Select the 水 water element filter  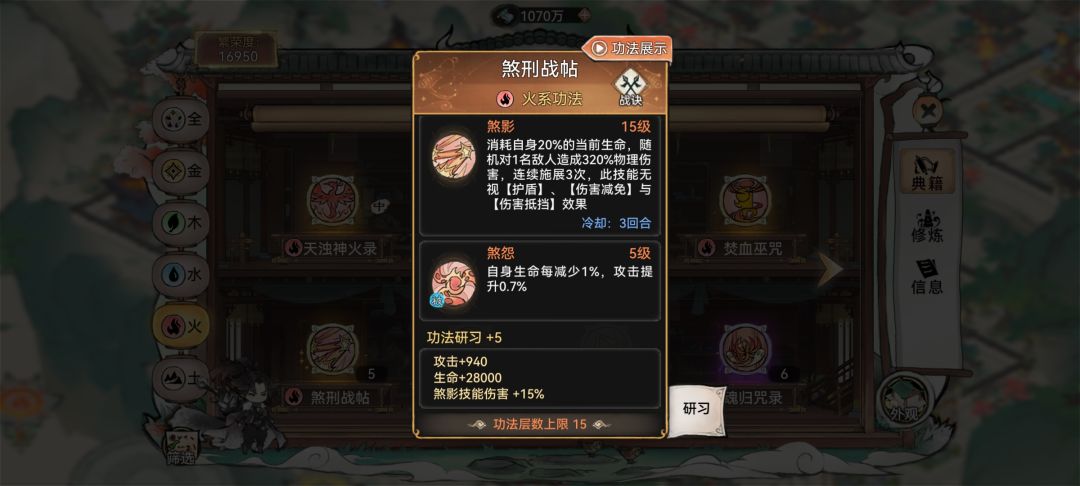(x=181, y=275)
